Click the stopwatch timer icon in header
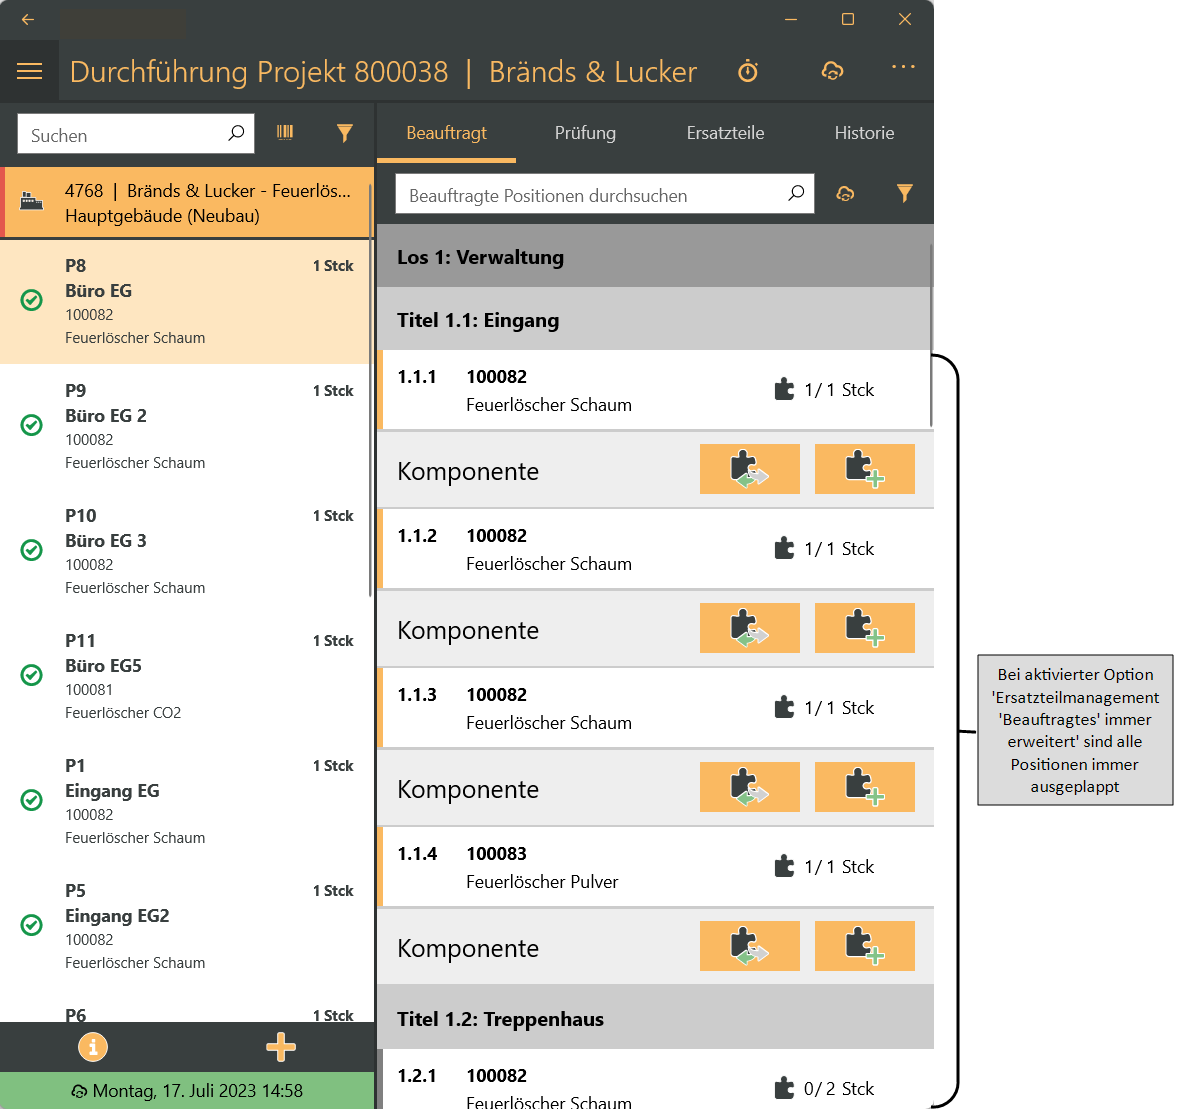Viewport: 1183px width, 1109px height. click(x=748, y=71)
